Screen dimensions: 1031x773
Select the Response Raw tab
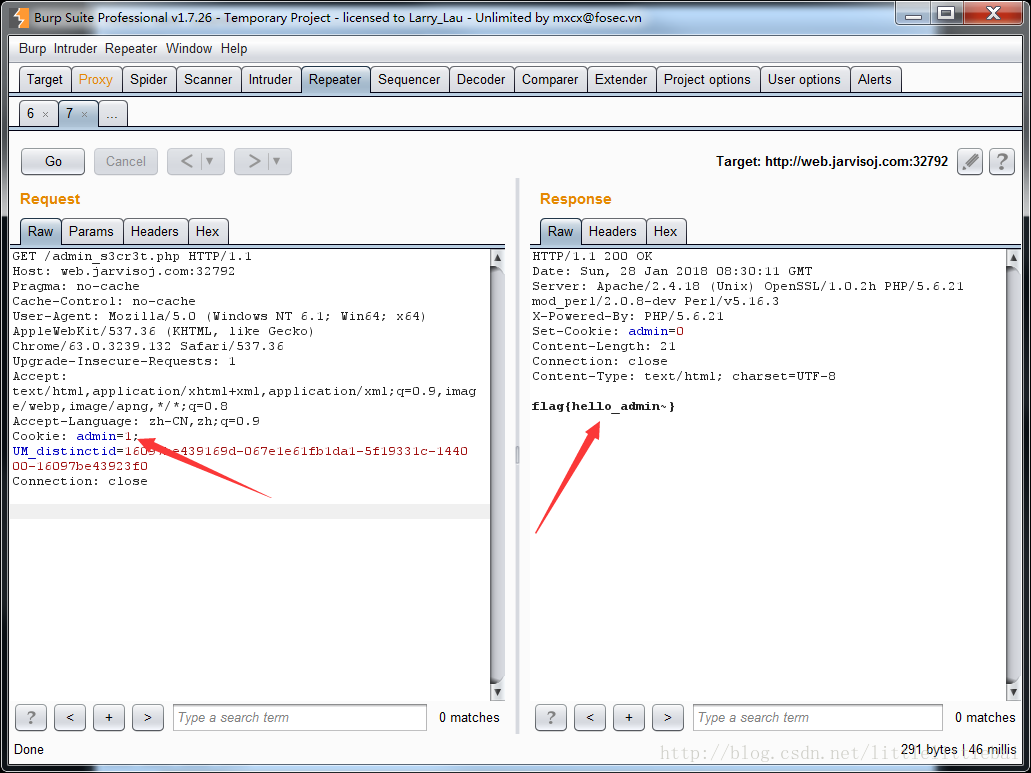[x=560, y=231]
